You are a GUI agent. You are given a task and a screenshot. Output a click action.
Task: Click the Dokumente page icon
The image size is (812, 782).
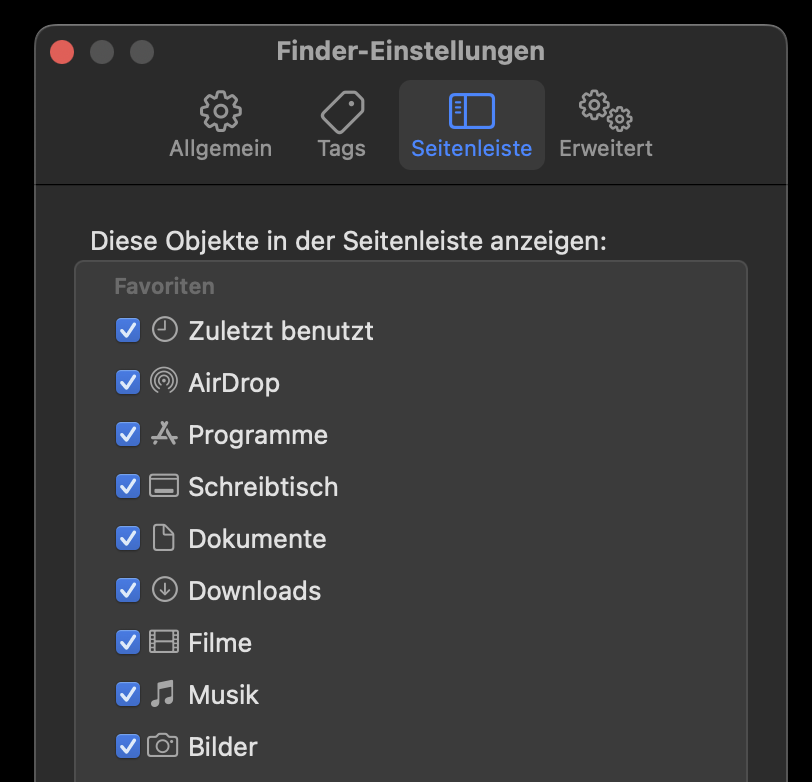pos(163,538)
